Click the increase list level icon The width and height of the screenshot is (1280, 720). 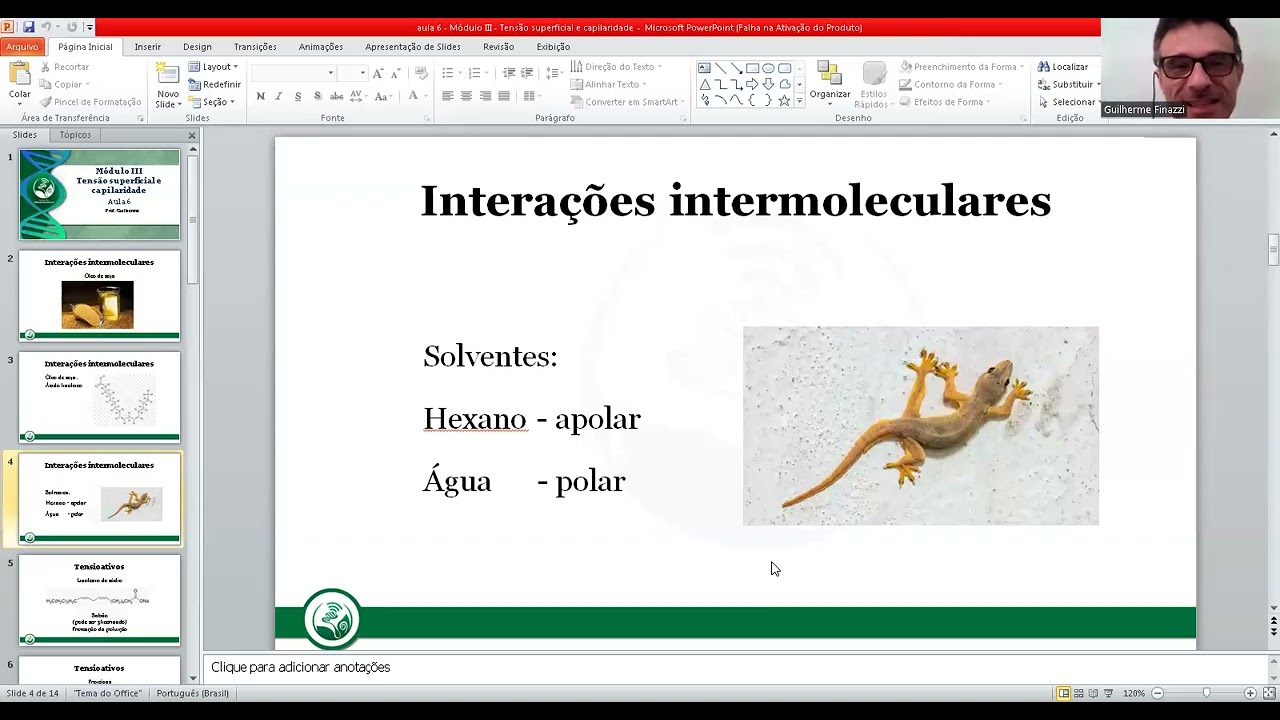(x=527, y=73)
